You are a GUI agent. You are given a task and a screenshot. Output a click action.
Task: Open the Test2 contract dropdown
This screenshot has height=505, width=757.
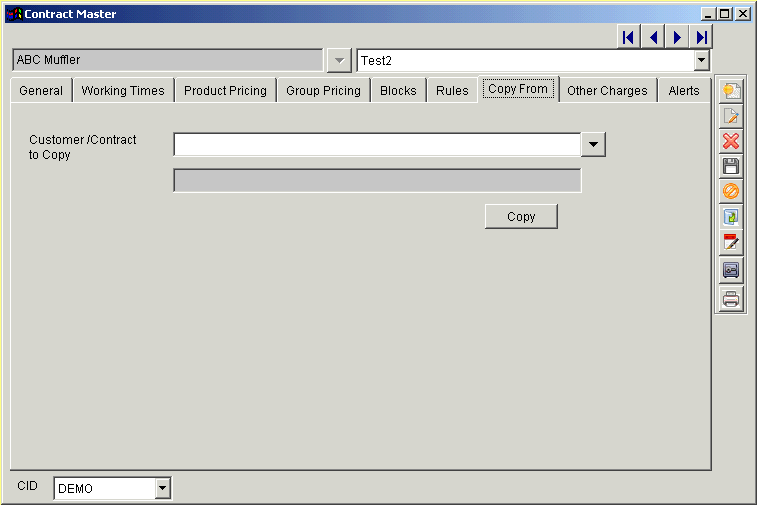(x=701, y=60)
